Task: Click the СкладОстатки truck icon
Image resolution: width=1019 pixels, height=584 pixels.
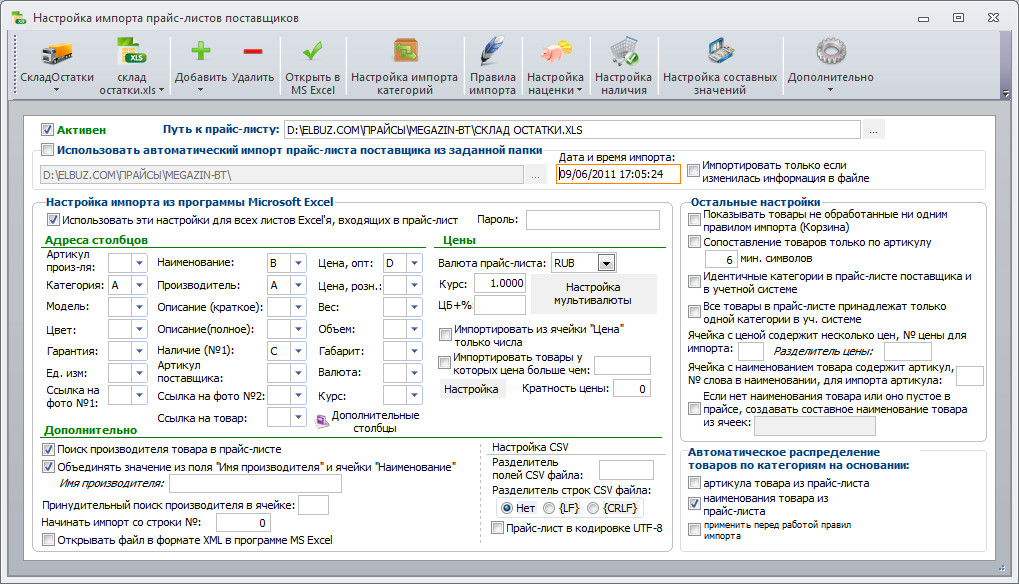Action: pos(57,53)
